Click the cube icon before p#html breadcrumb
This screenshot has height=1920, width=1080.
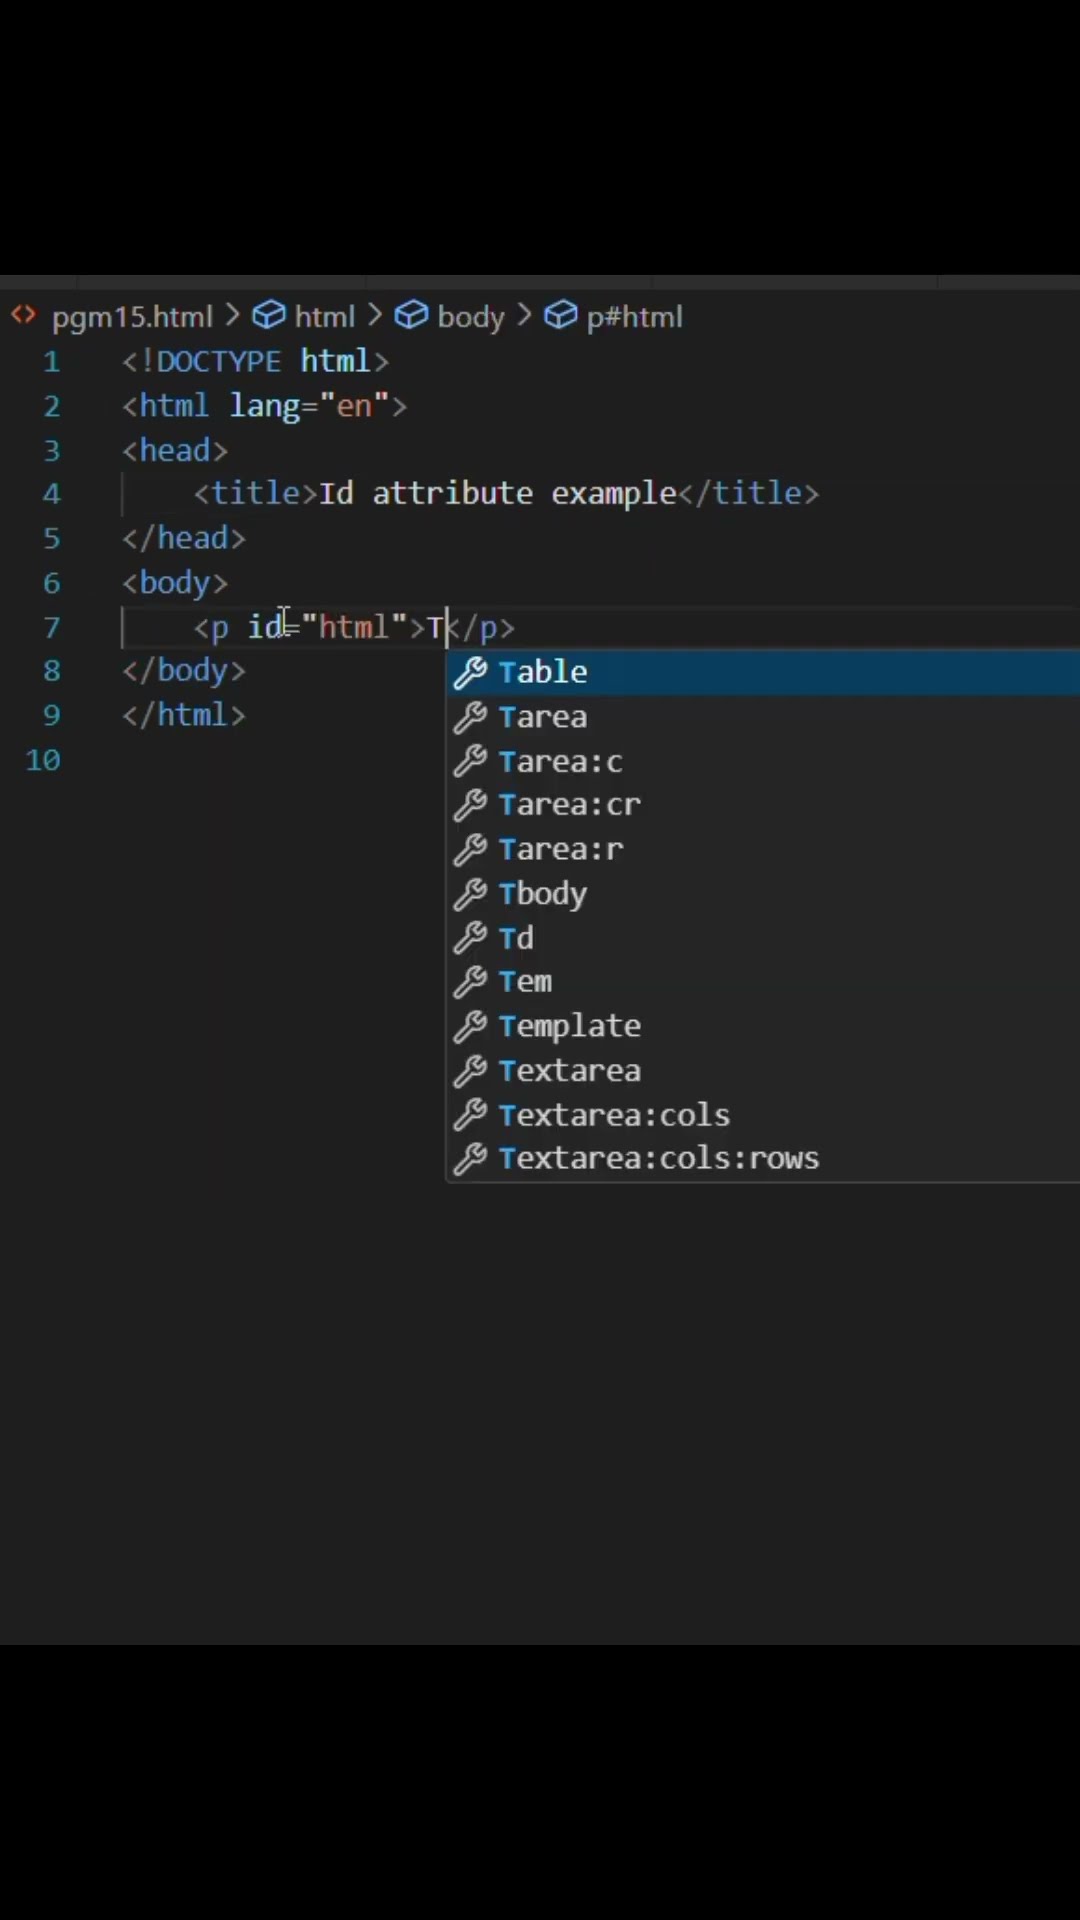point(560,316)
